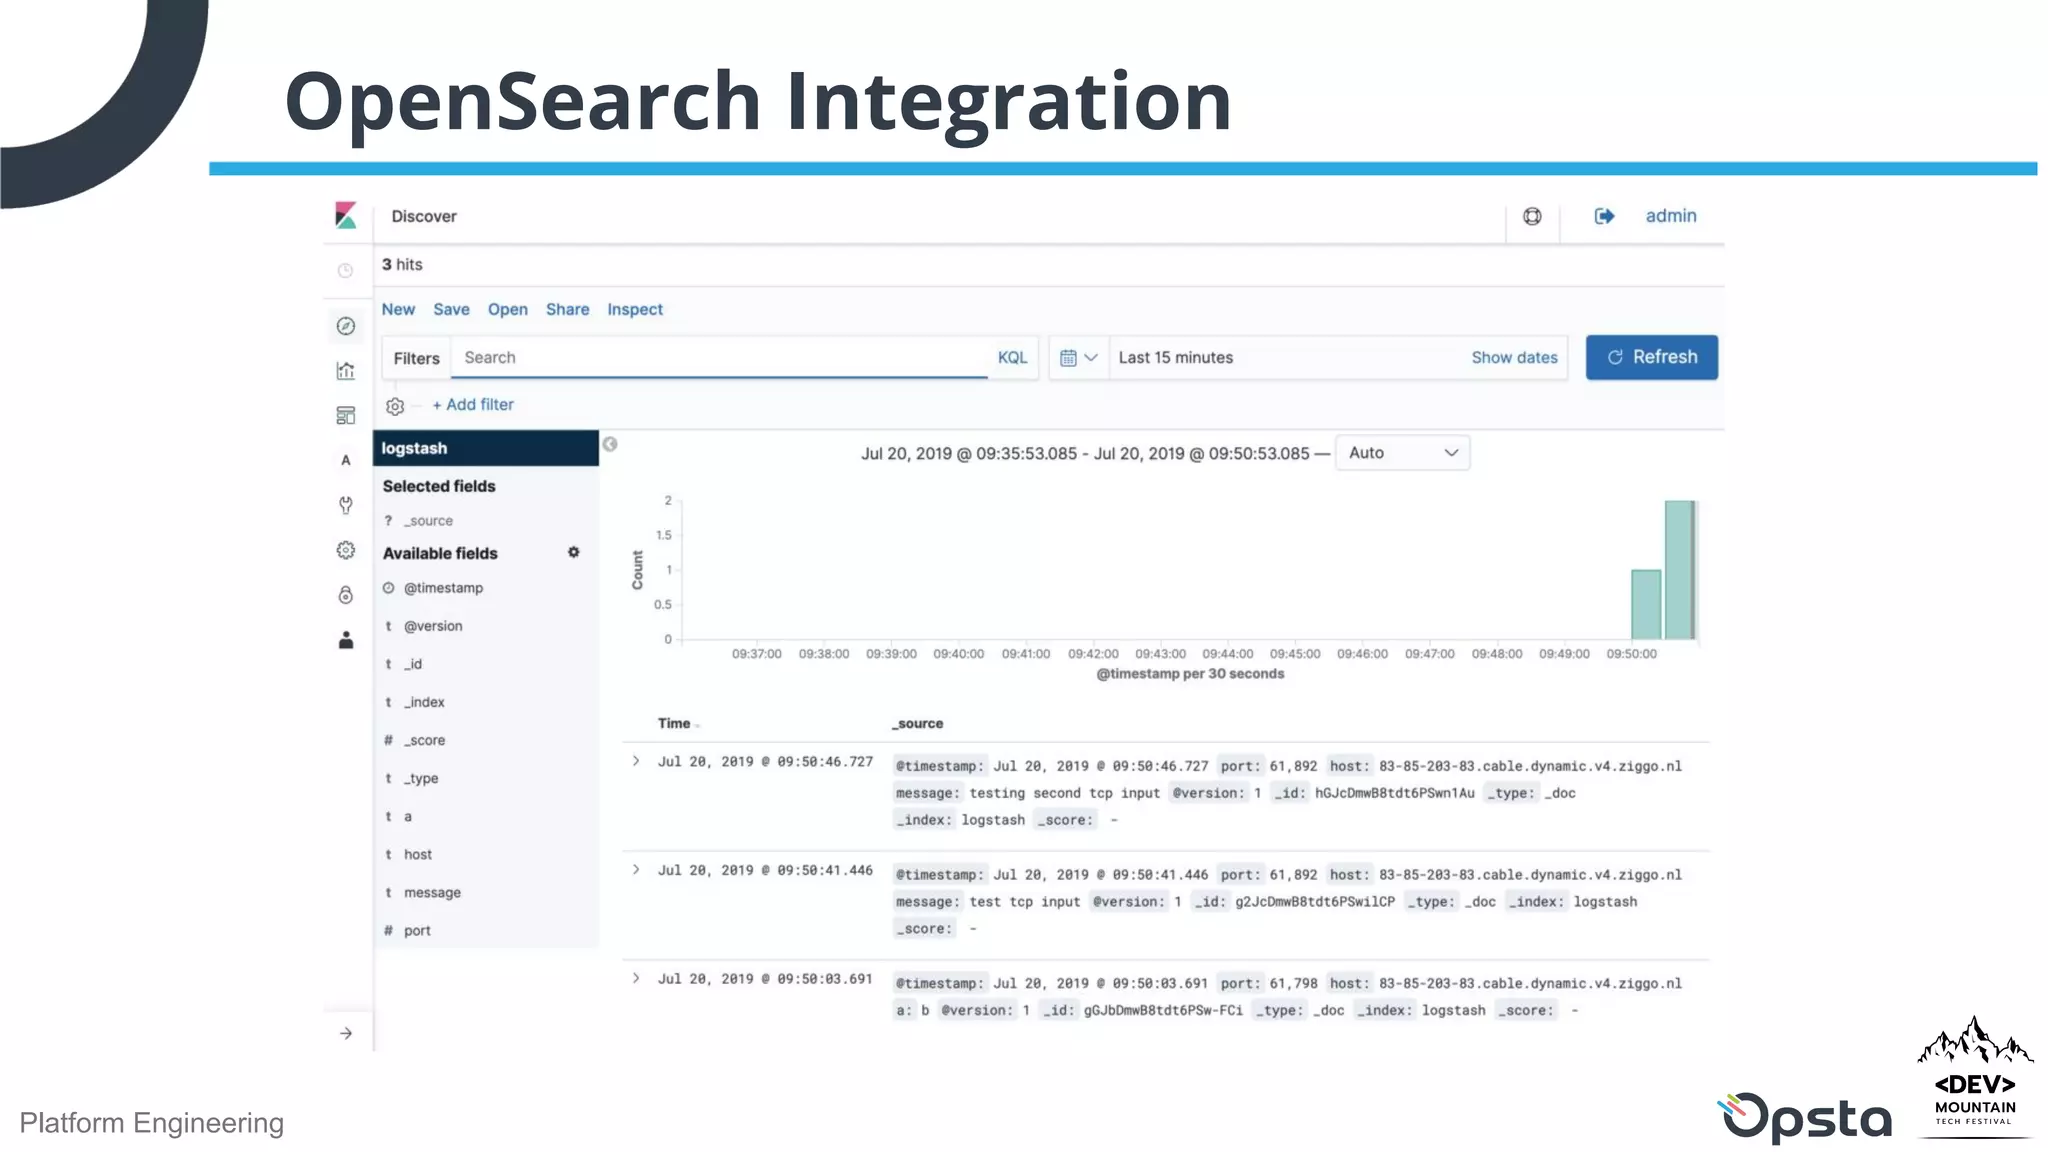The image size is (2048, 1152).
Task: Click the help lifebuoy icon
Action: [x=1532, y=216]
